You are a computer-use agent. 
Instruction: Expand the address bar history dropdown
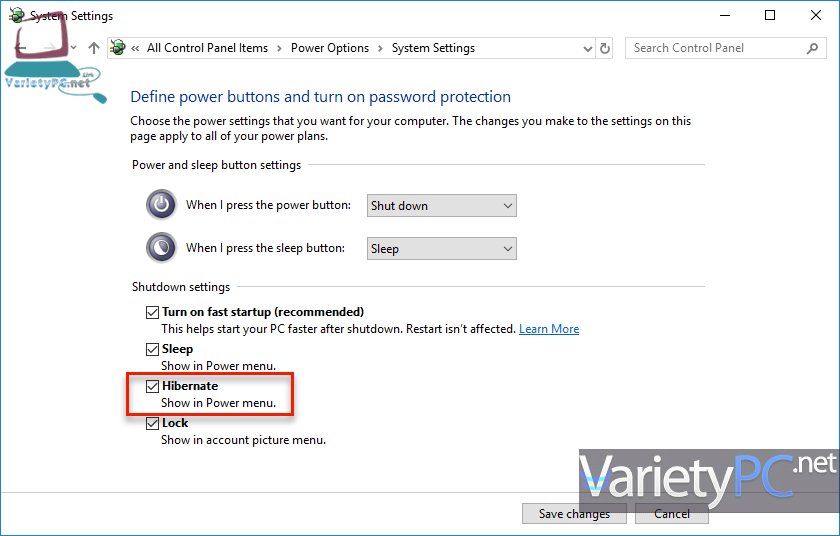click(588, 48)
